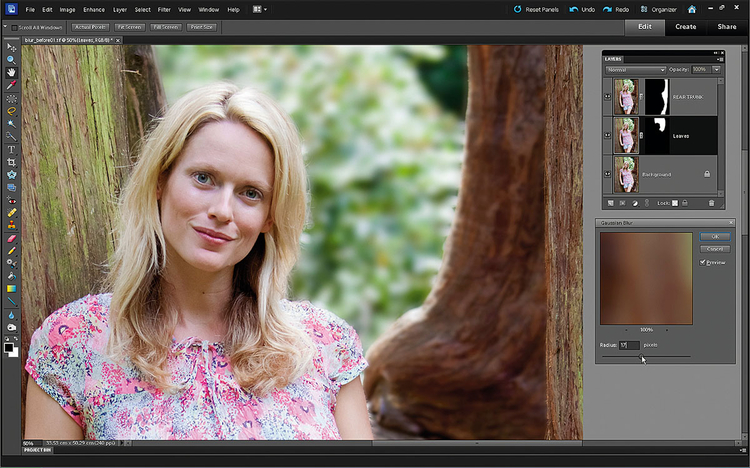Open the Filter menu
Screen dimensions: 750x468
164,10
